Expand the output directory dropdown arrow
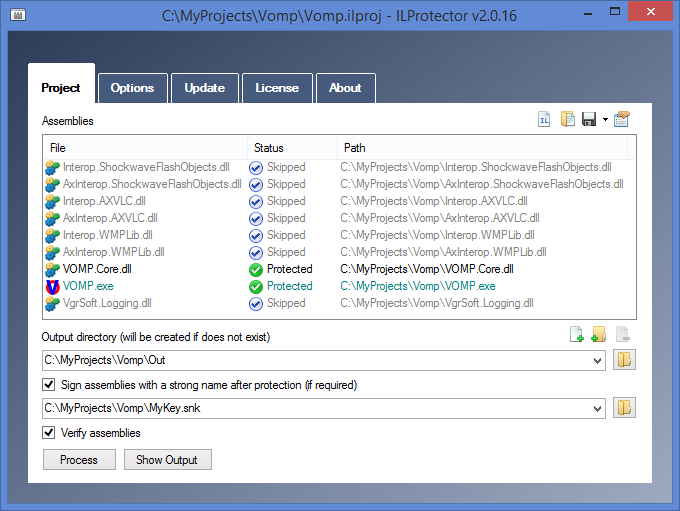The image size is (680, 511). (597, 360)
